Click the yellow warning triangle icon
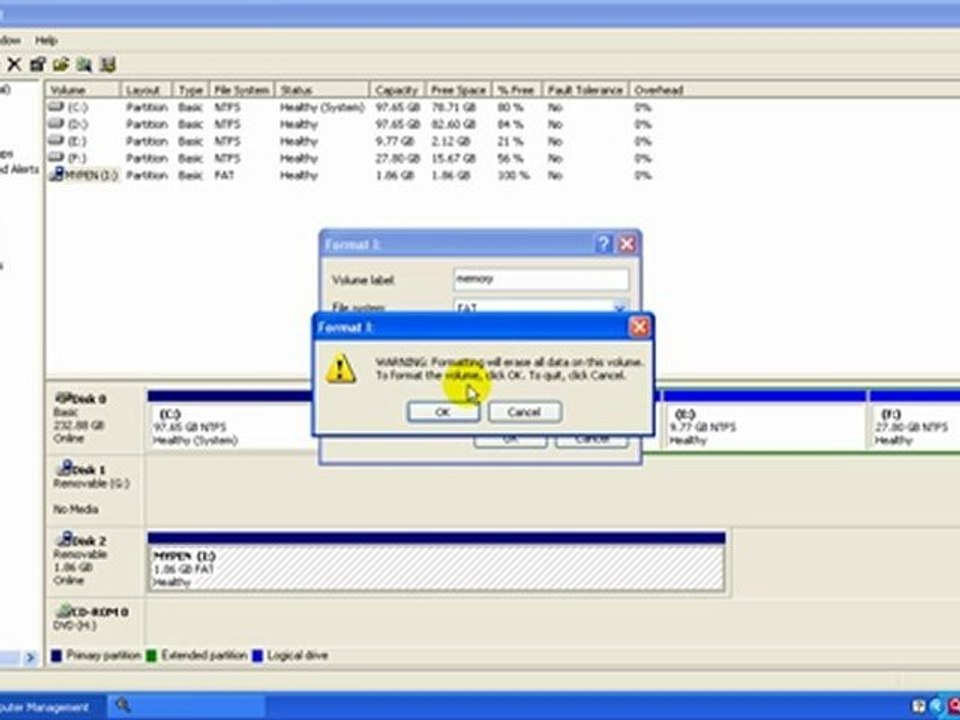960x720 pixels. click(x=340, y=369)
